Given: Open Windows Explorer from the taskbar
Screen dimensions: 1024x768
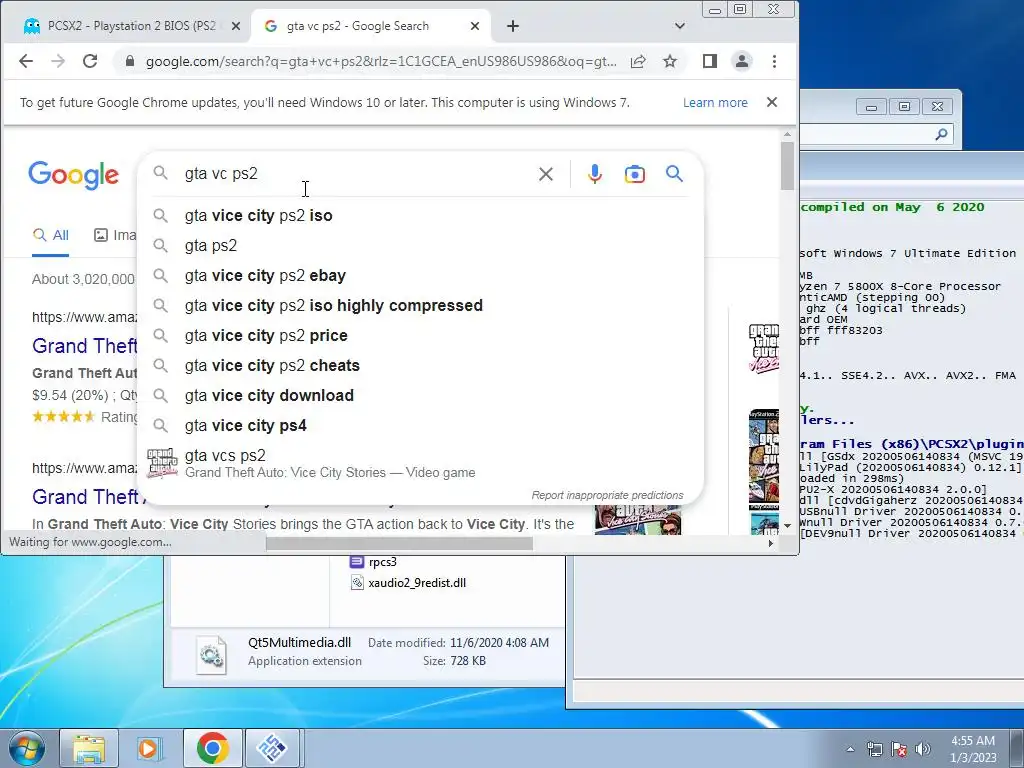Looking at the screenshot, I should 89,748.
